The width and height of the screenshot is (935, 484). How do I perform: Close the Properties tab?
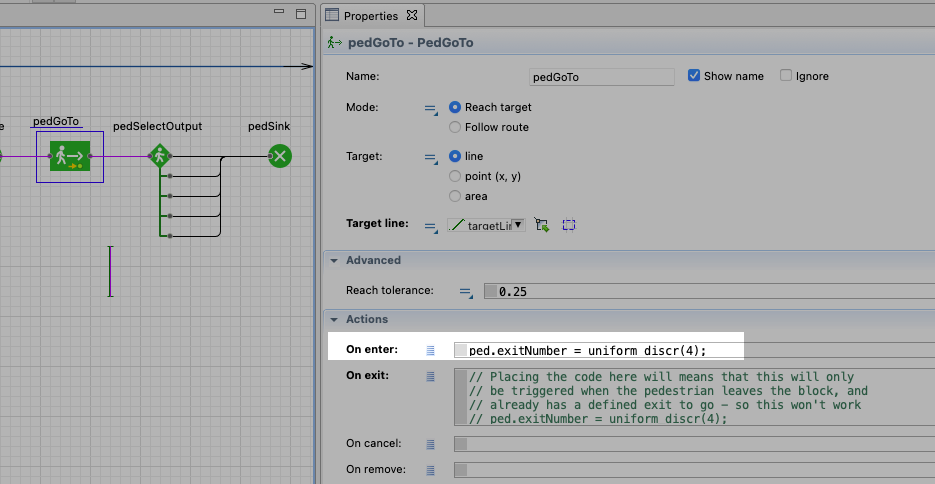(x=412, y=15)
